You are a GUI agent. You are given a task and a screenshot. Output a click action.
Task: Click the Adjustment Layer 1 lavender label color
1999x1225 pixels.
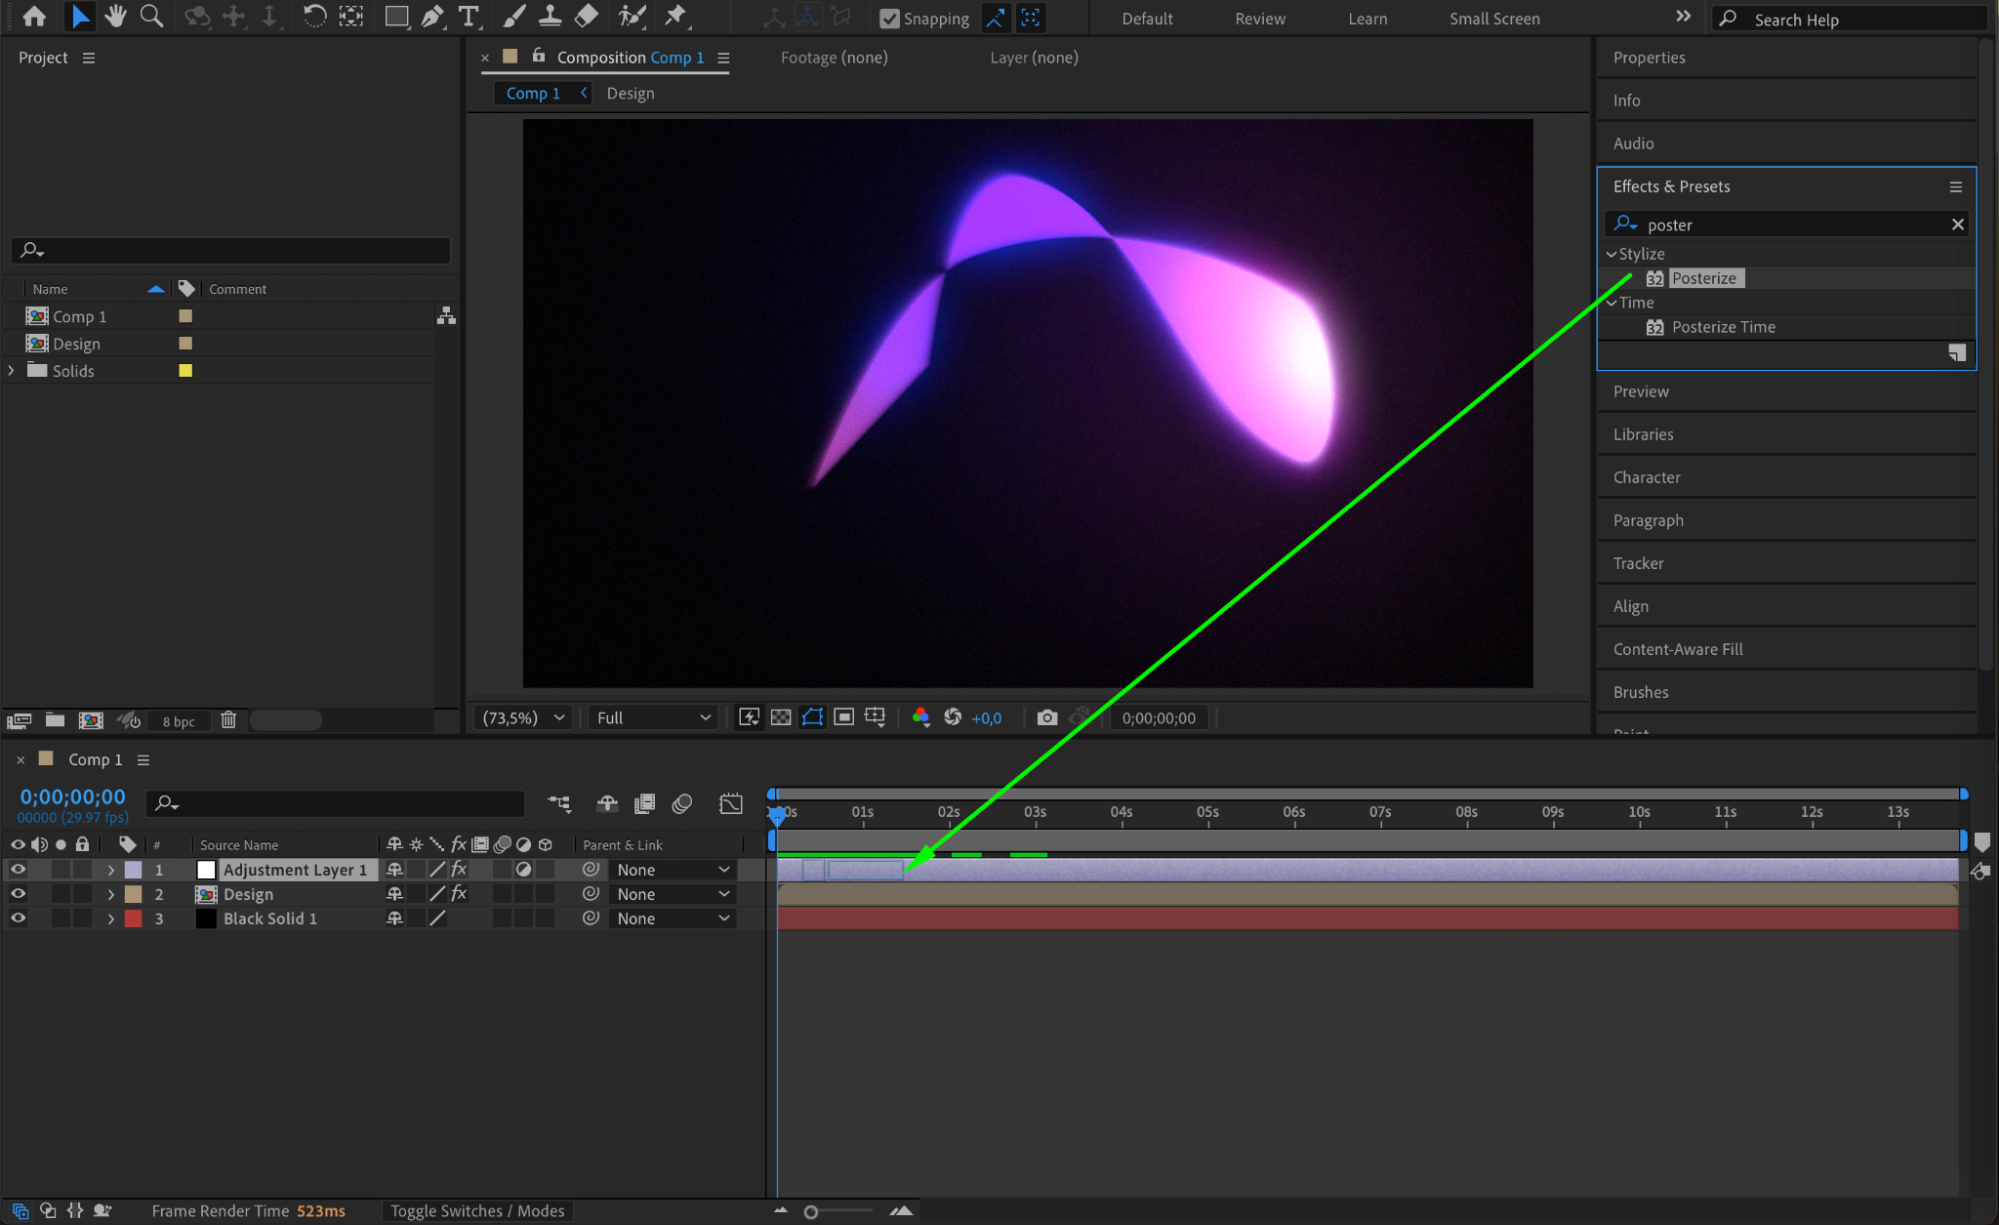tap(133, 870)
